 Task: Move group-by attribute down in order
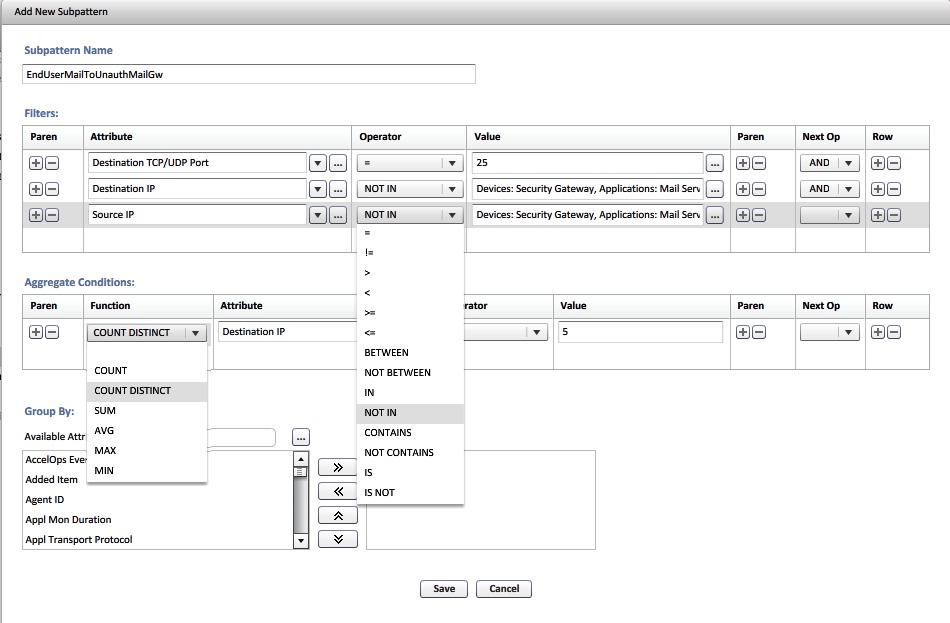click(x=337, y=539)
